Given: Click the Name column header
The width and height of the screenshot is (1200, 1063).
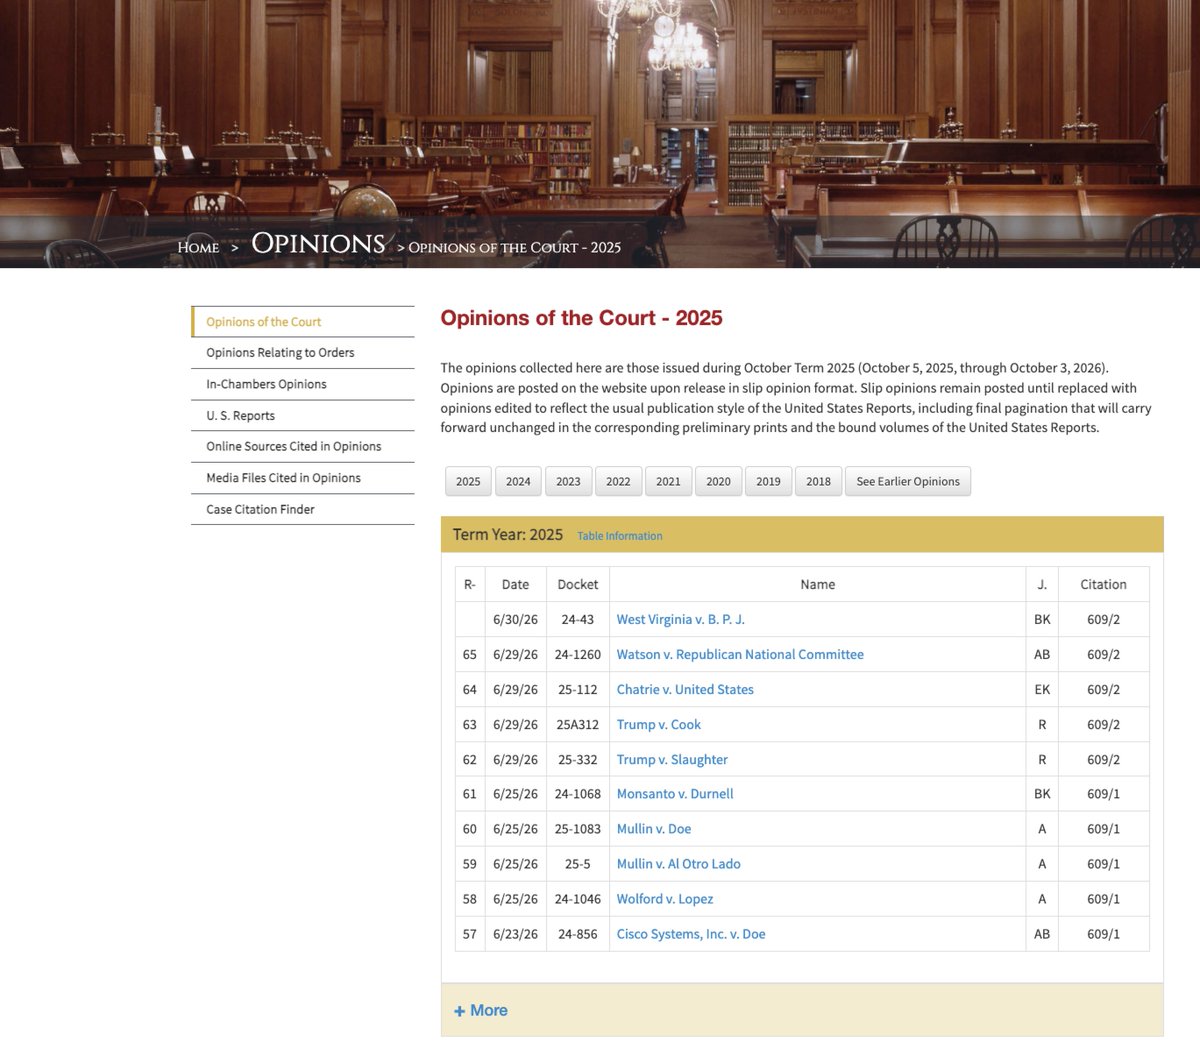Looking at the screenshot, I should click(x=817, y=585).
